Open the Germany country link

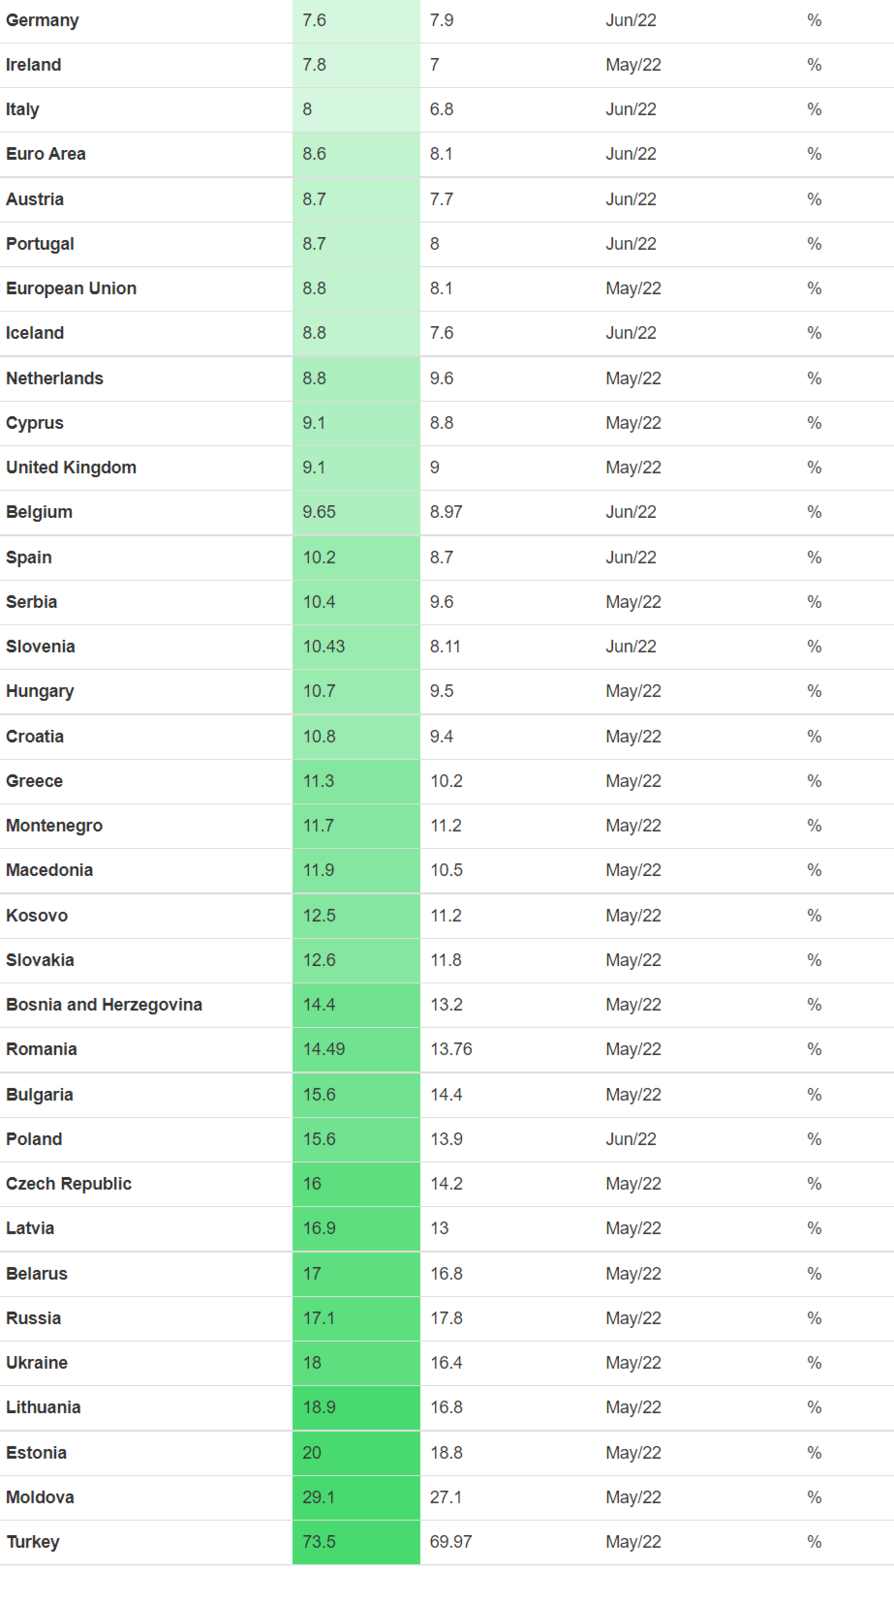point(42,20)
